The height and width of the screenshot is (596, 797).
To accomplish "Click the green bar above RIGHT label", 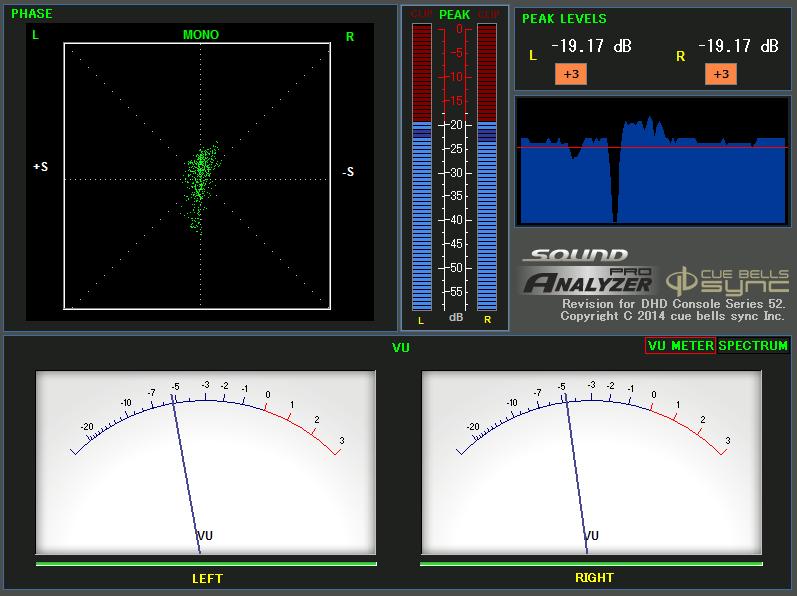I will pyautogui.click(x=594, y=564).
